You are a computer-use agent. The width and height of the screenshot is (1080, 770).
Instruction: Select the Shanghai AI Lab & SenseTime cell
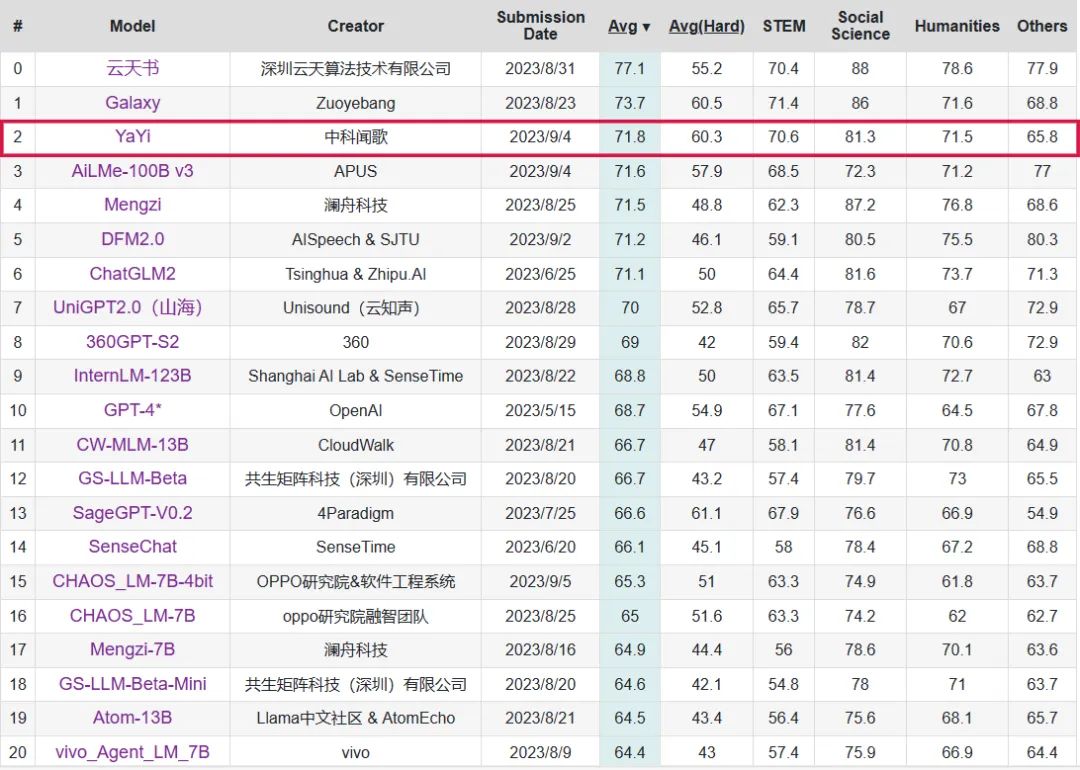355,376
